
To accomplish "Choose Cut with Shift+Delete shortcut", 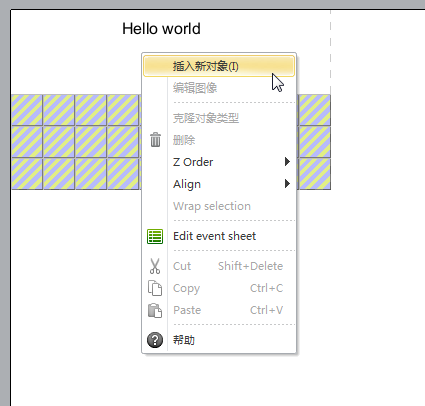I will pos(219,266).
